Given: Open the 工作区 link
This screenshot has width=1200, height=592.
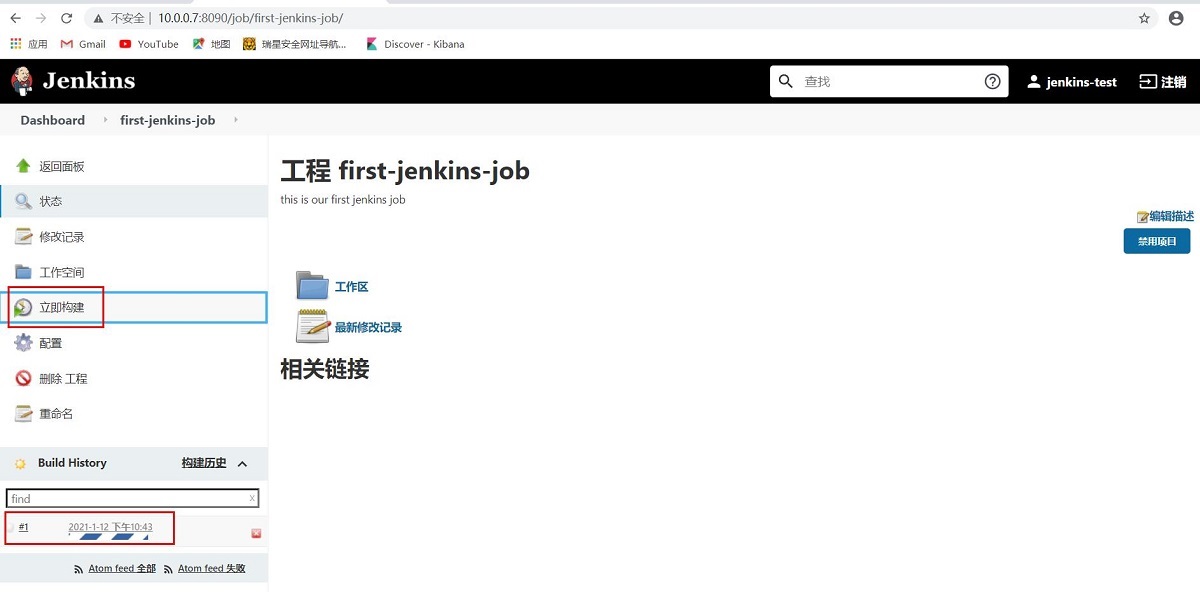Looking at the screenshot, I should 351,287.
